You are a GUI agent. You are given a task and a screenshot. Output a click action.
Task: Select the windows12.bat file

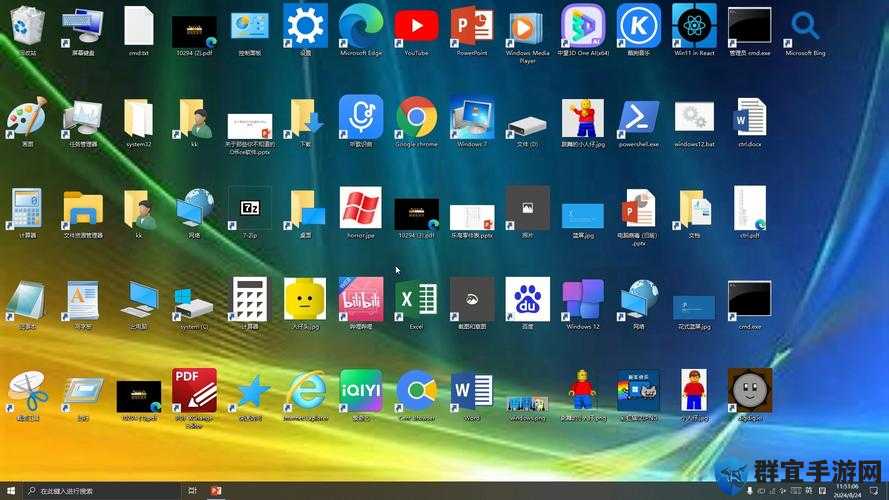[694, 117]
